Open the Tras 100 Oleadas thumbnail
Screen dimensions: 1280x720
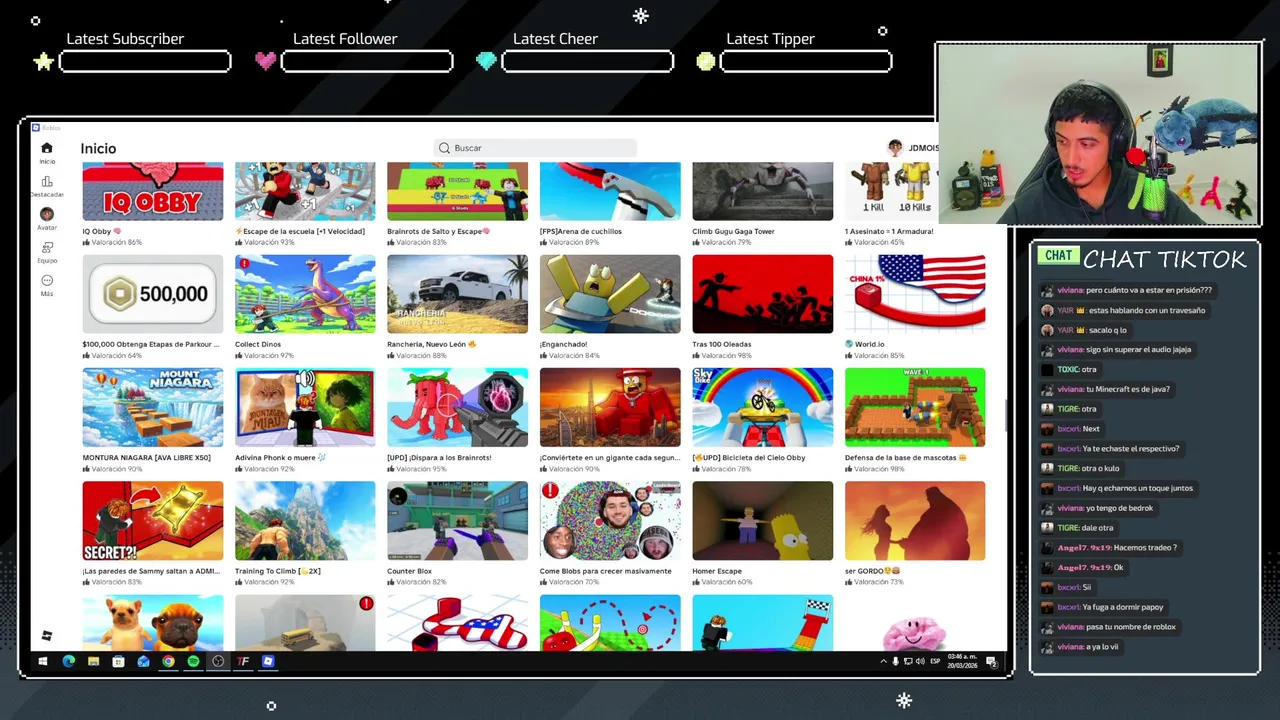[762, 294]
